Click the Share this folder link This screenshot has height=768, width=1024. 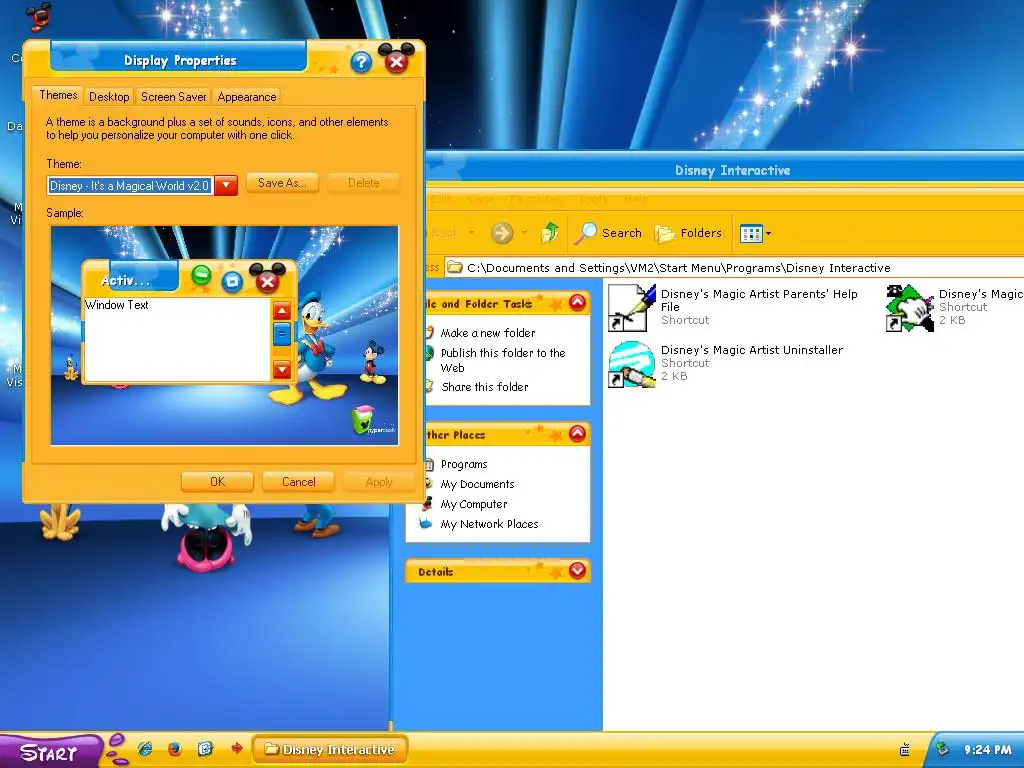click(485, 387)
